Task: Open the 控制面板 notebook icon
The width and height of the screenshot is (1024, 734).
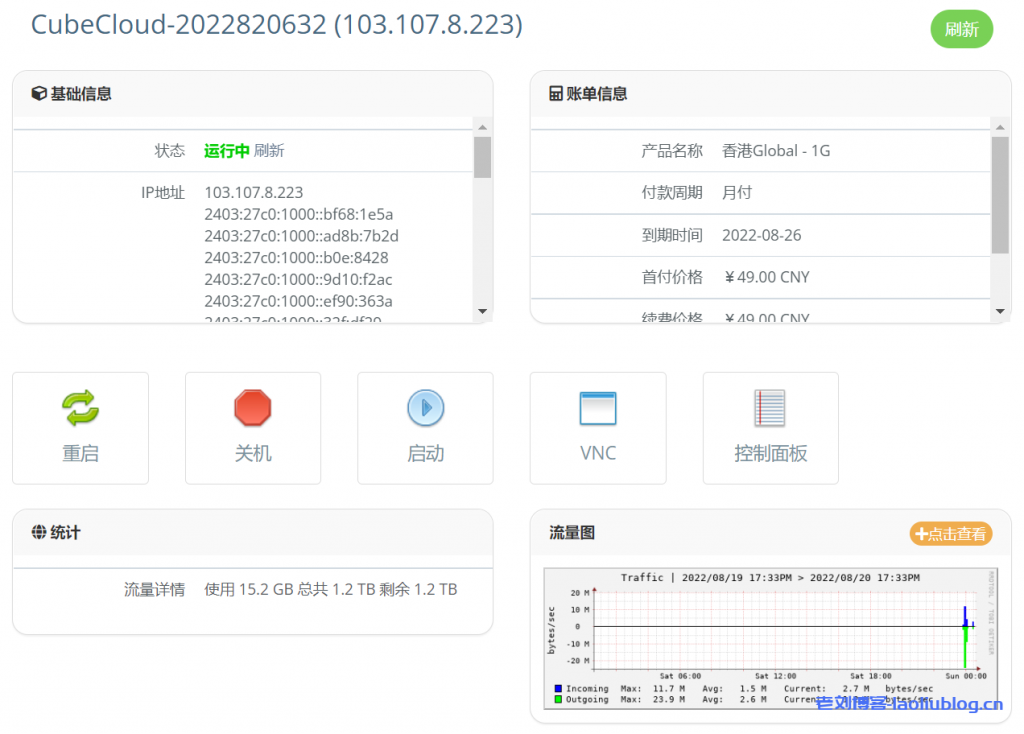Action: tap(770, 408)
